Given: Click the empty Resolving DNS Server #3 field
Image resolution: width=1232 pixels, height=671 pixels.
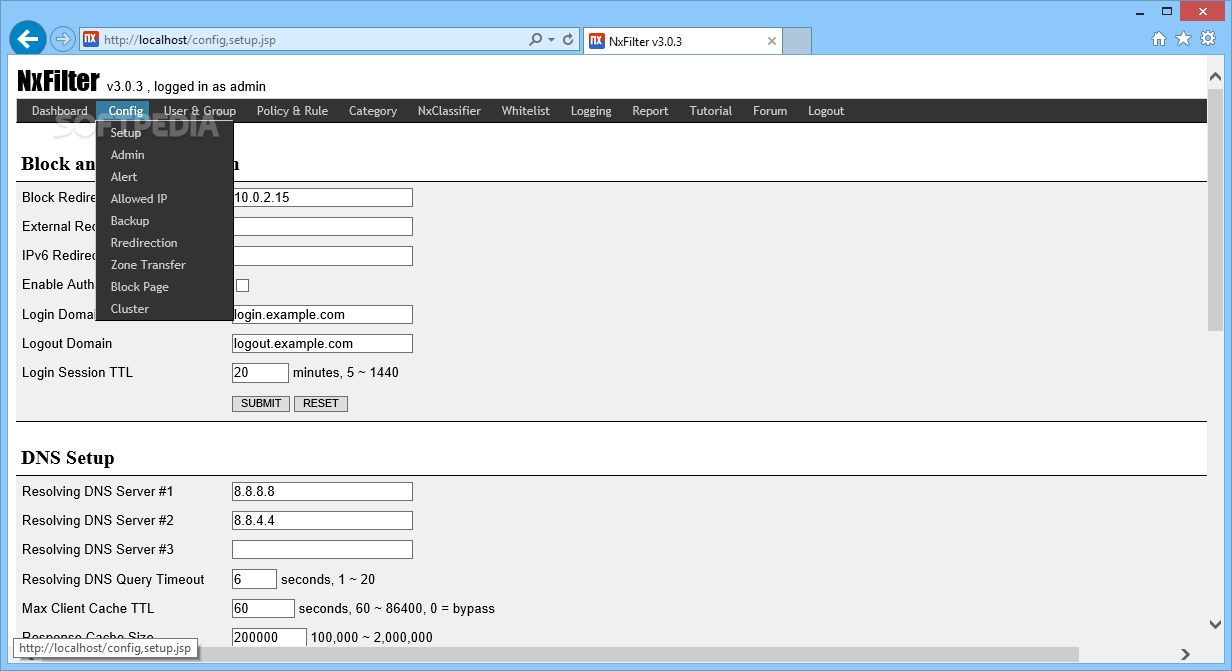Looking at the screenshot, I should tap(322, 549).
